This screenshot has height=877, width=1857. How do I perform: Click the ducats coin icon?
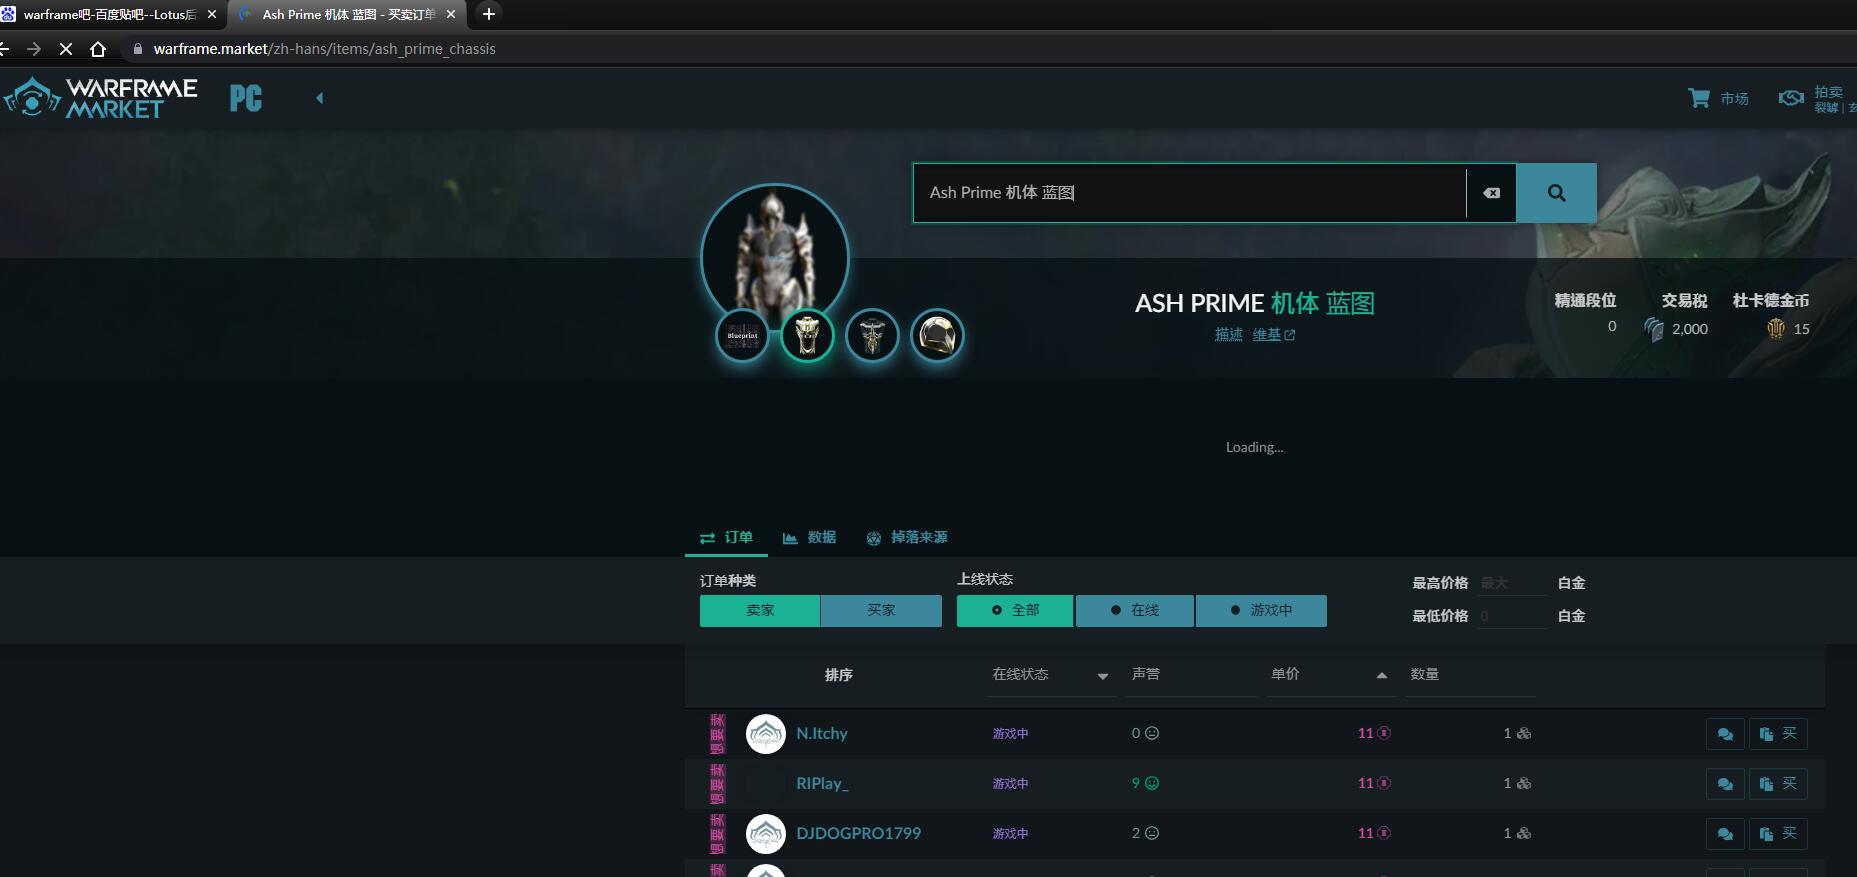1776,328
